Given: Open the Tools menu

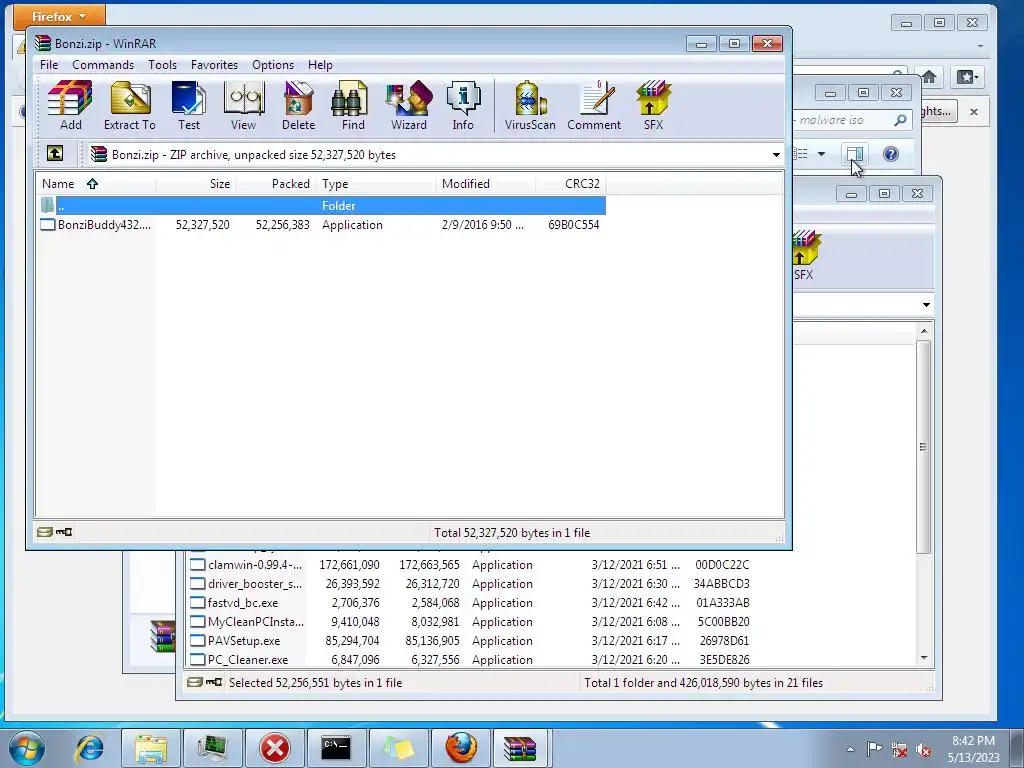Looking at the screenshot, I should tap(162, 65).
